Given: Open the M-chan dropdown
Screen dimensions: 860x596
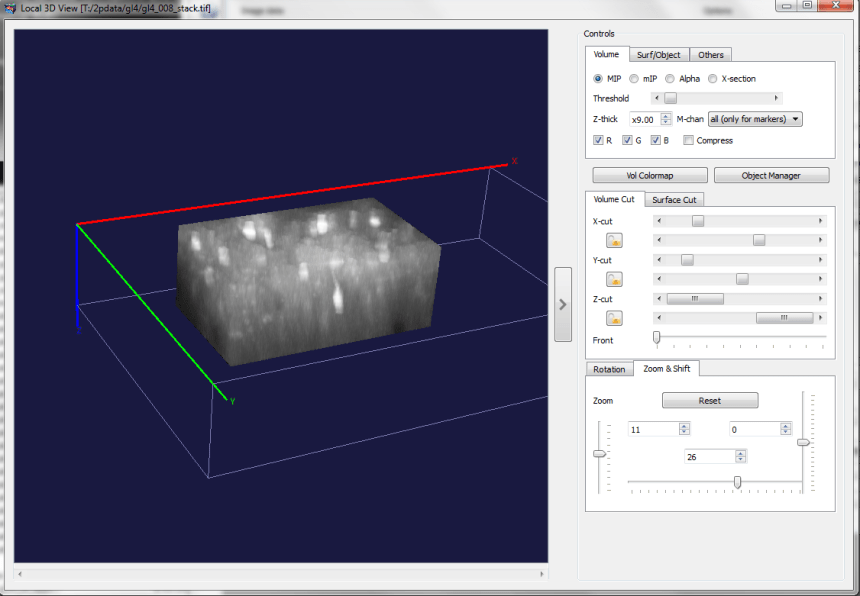Looking at the screenshot, I should tap(755, 119).
